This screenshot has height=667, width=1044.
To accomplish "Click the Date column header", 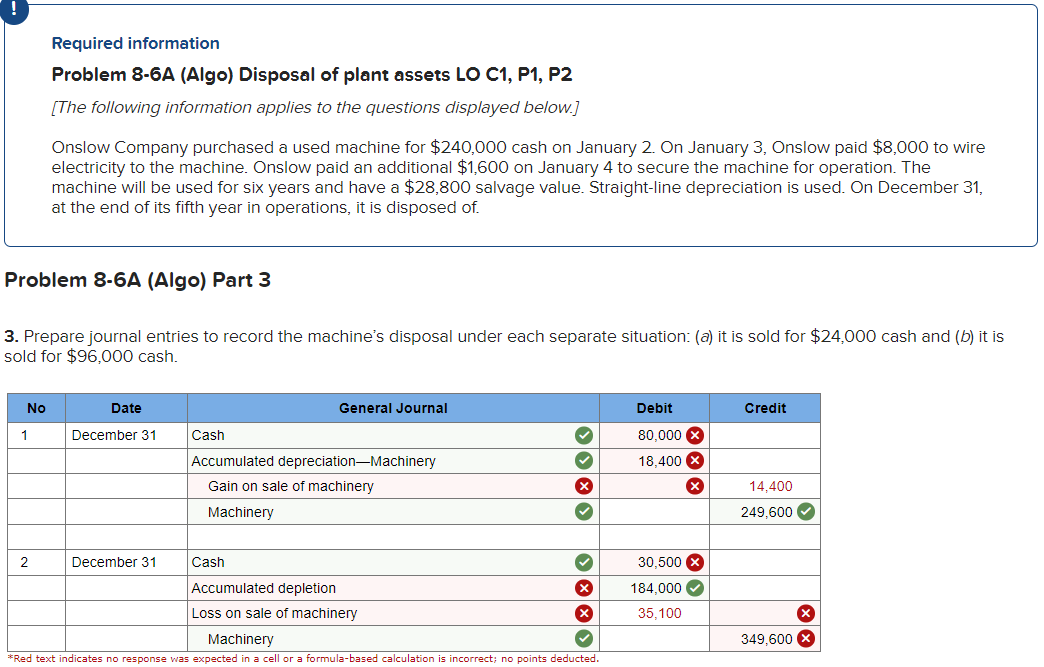I will (x=127, y=408).
